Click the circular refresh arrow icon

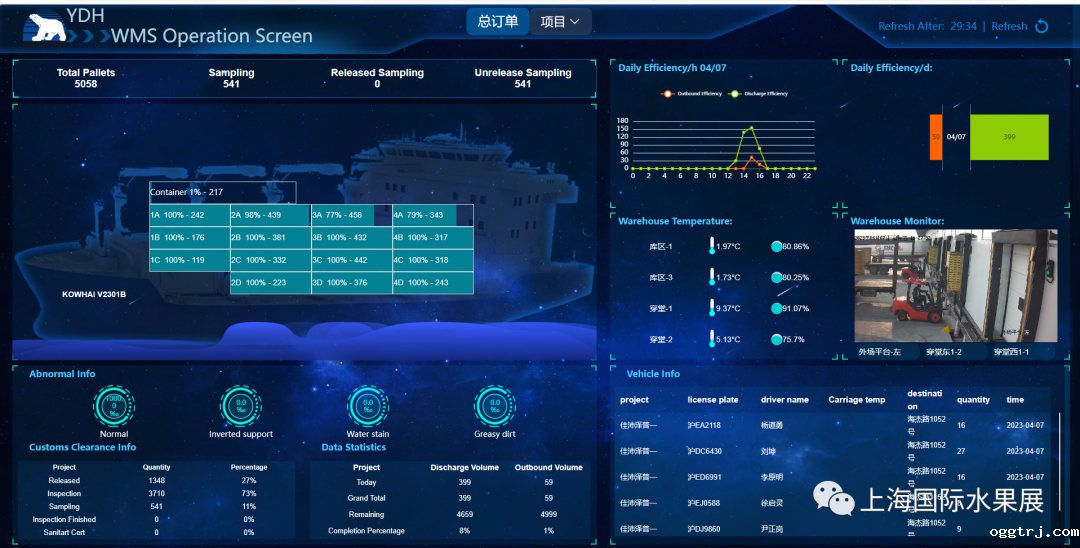1041,26
